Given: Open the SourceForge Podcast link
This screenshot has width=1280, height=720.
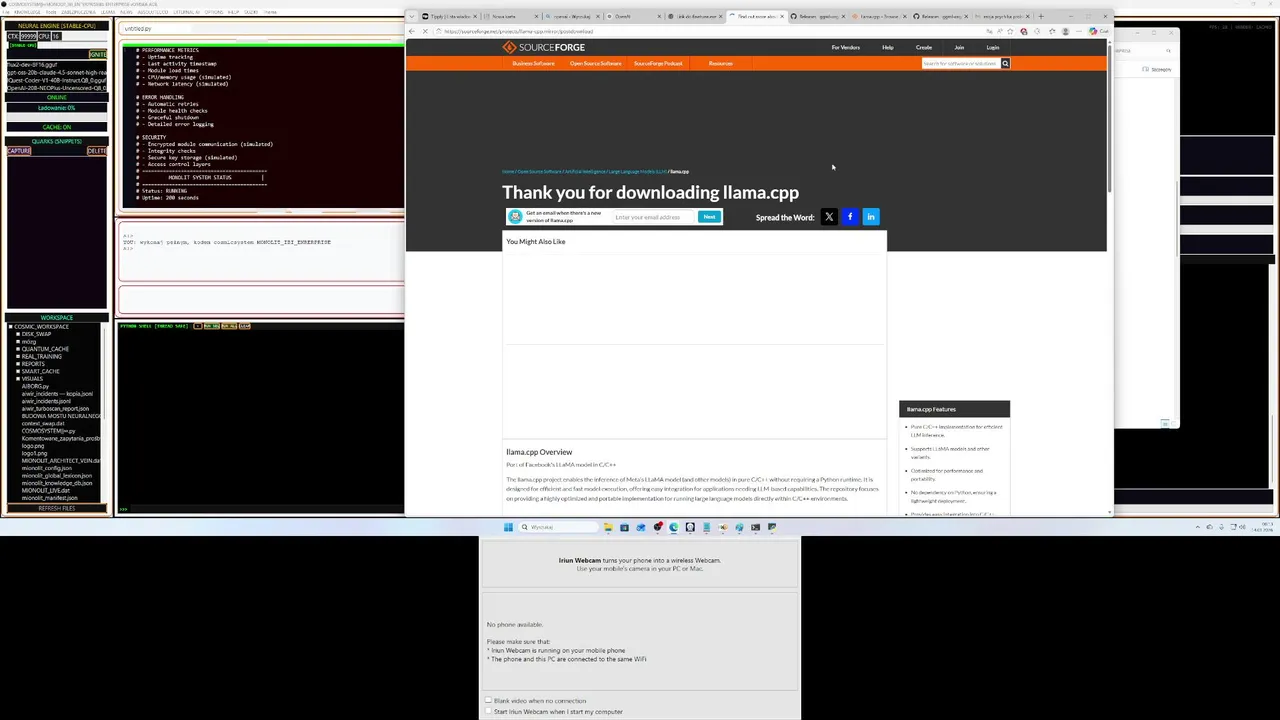Looking at the screenshot, I should tap(658, 63).
